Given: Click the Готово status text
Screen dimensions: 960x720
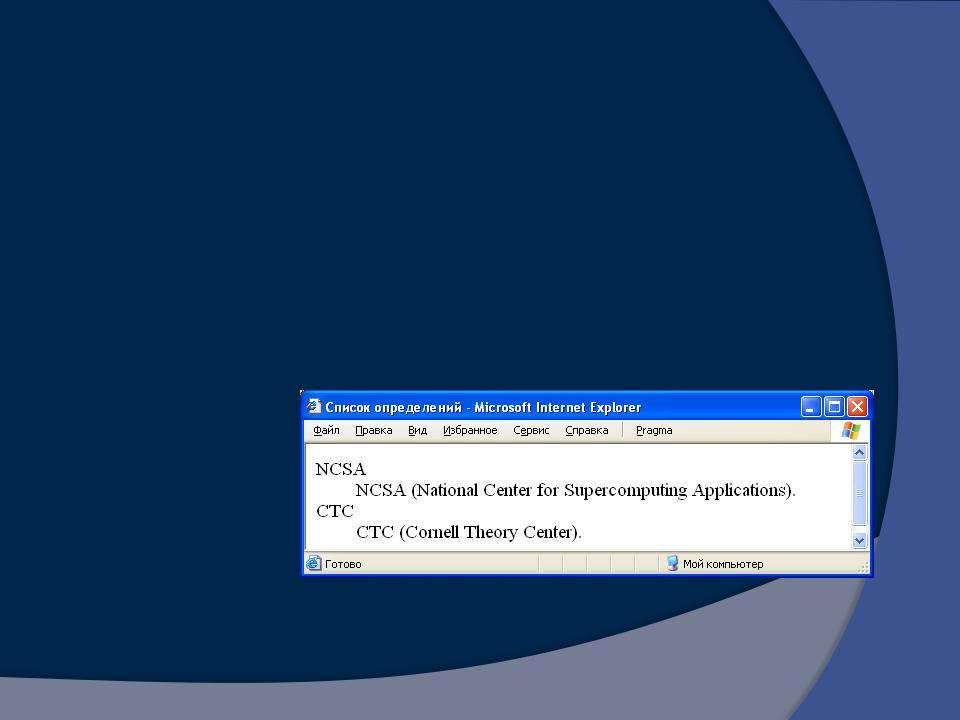Looking at the screenshot, I should coord(343,564).
